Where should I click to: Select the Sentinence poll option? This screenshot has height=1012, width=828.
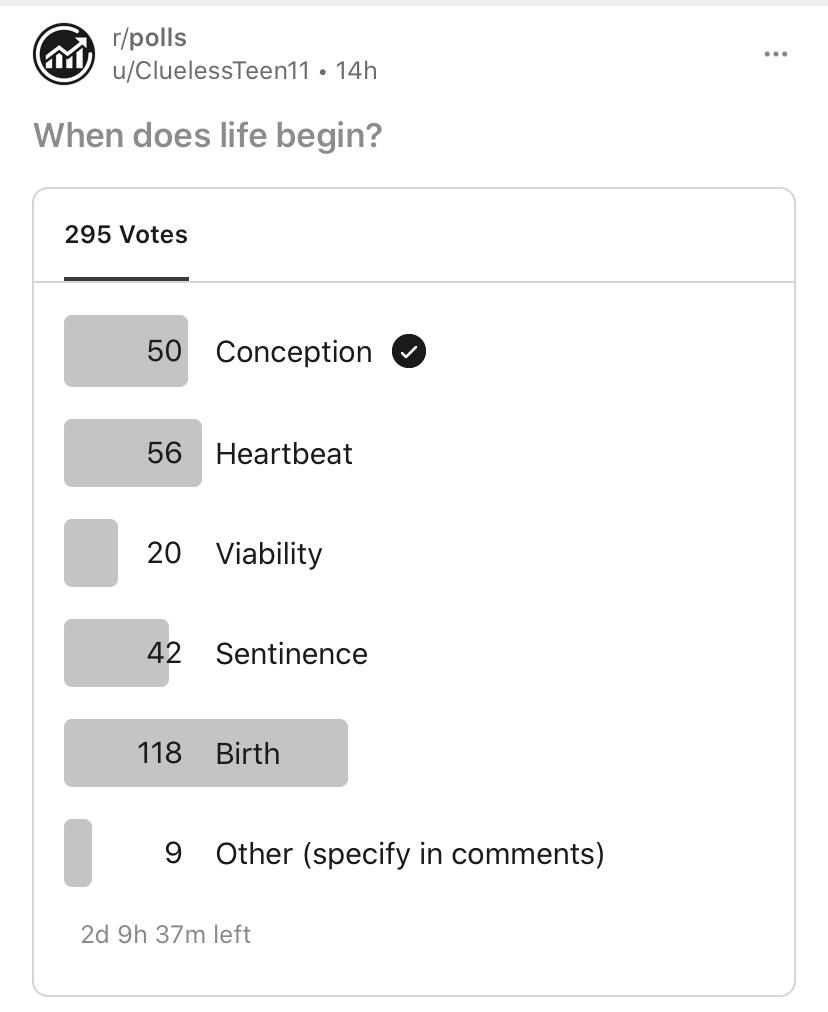[x=291, y=654]
